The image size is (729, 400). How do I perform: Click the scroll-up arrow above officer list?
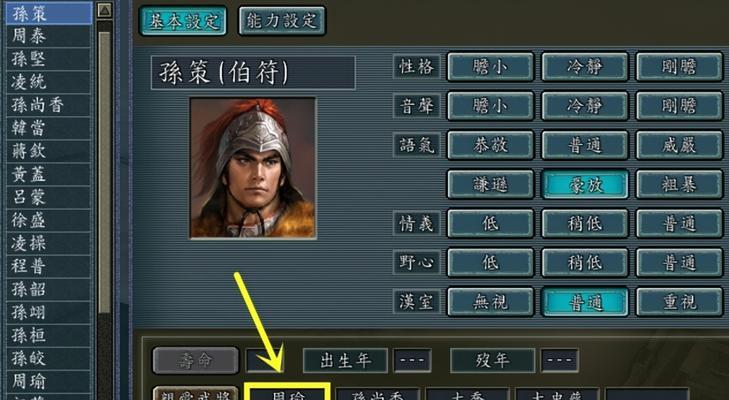click(x=105, y=10)
